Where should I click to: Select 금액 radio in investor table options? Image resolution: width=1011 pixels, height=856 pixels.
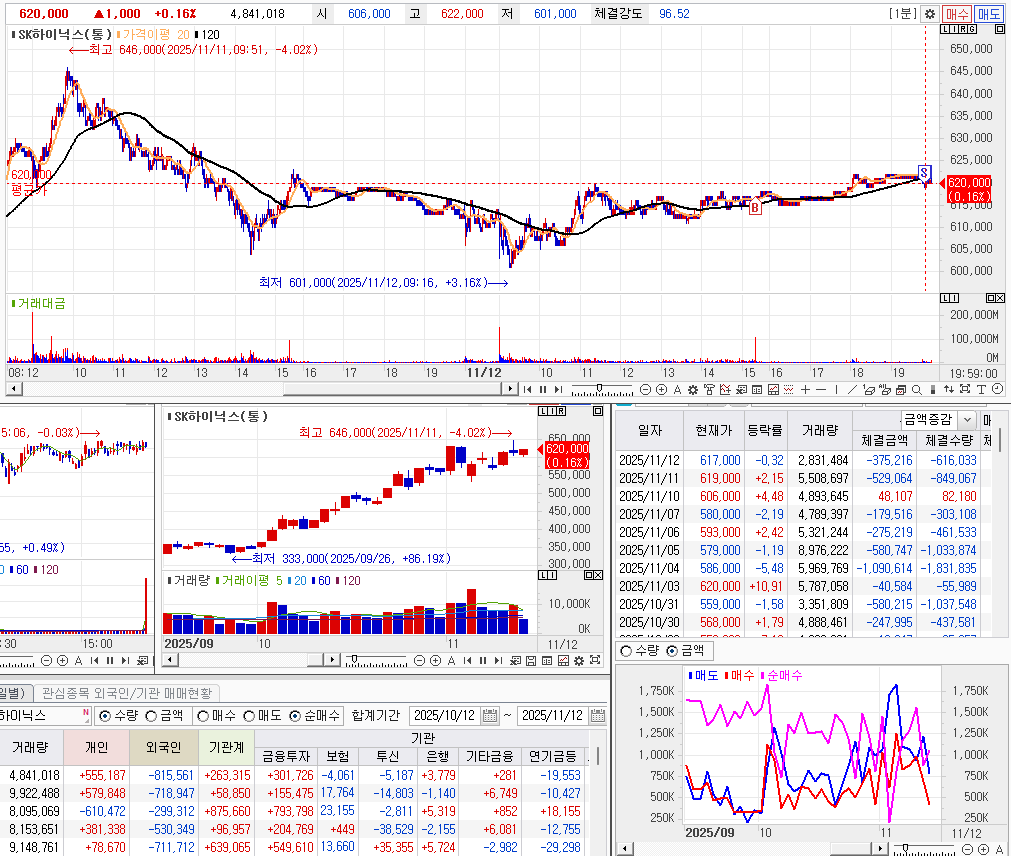coord(152,715)
